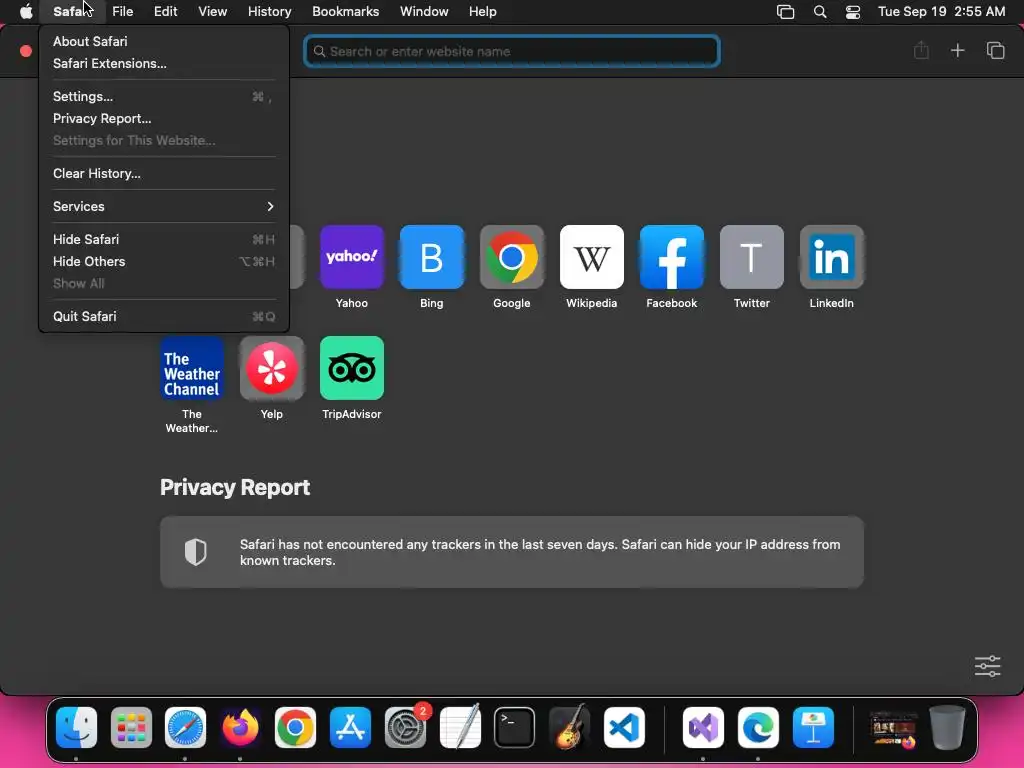
Task: Launch Terminal from the Dock
Action: (x=515, y=727)
